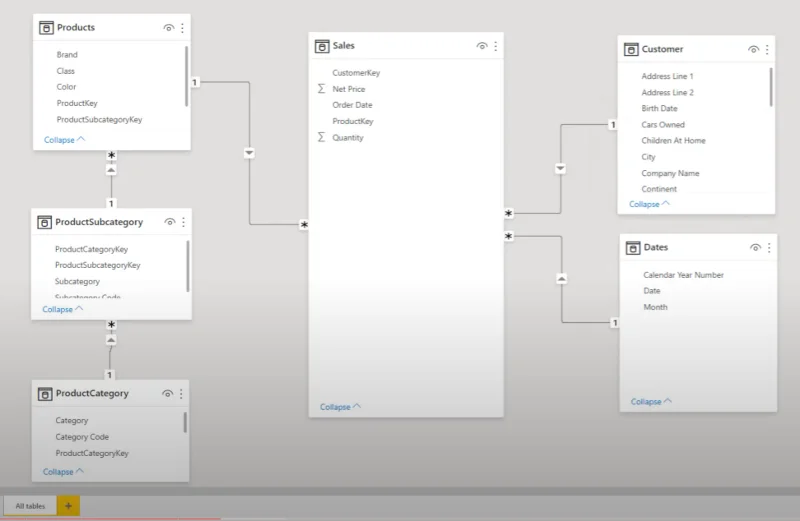
Task: Toggle Dates table visibility eye
Action: coord(755,247)
